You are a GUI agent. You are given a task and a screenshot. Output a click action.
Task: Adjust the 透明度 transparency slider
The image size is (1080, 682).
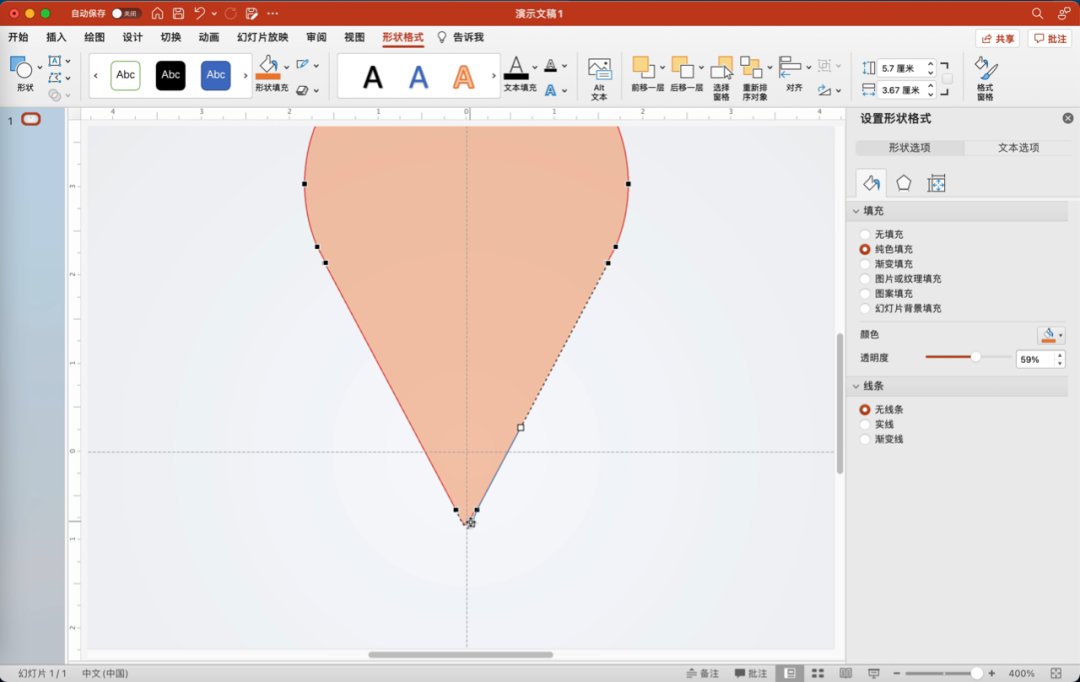975,357
